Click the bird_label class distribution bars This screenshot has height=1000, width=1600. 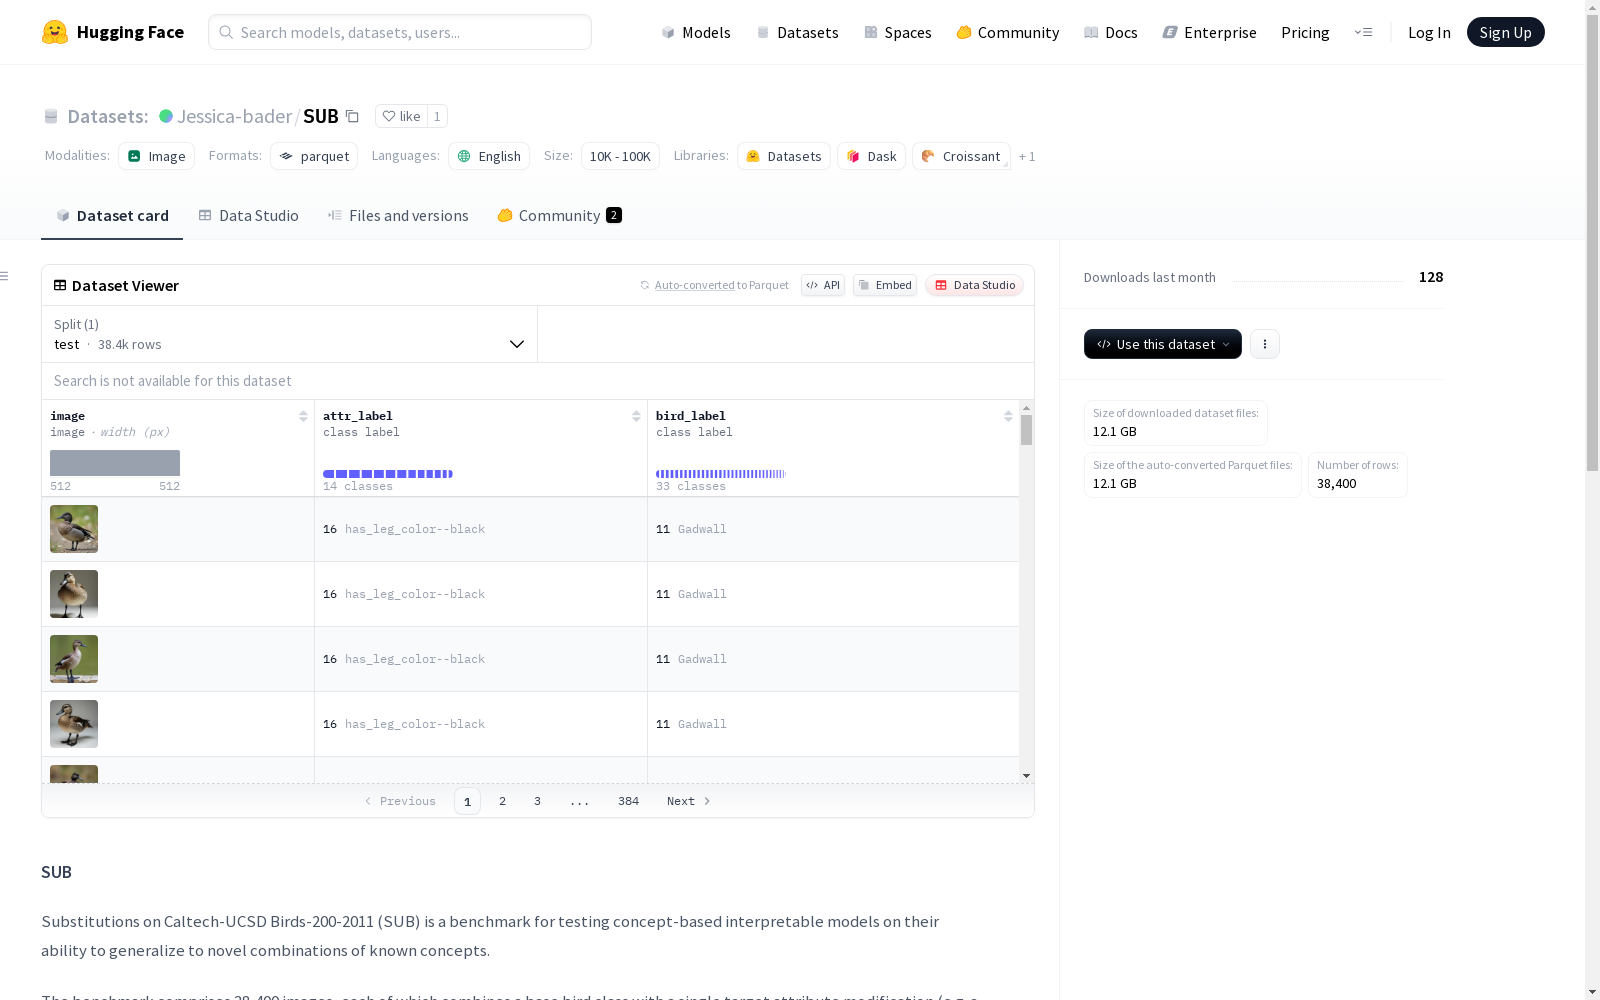coord(721,474)
